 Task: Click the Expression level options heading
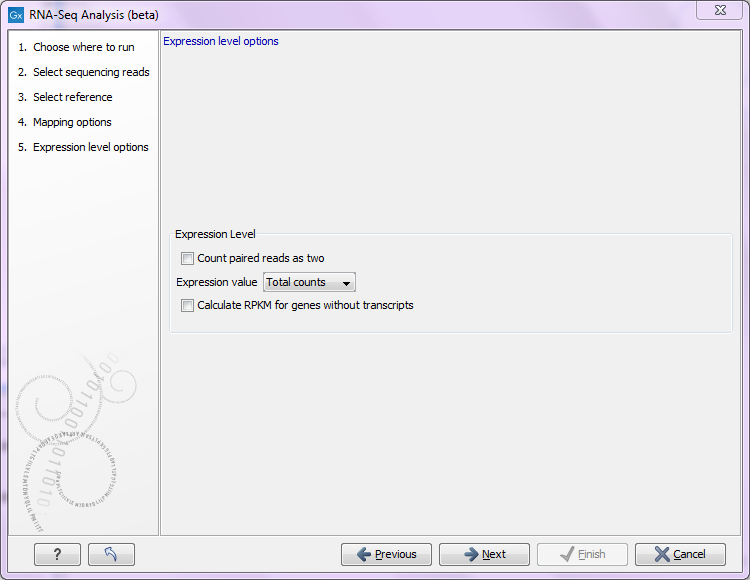(221, 42)
